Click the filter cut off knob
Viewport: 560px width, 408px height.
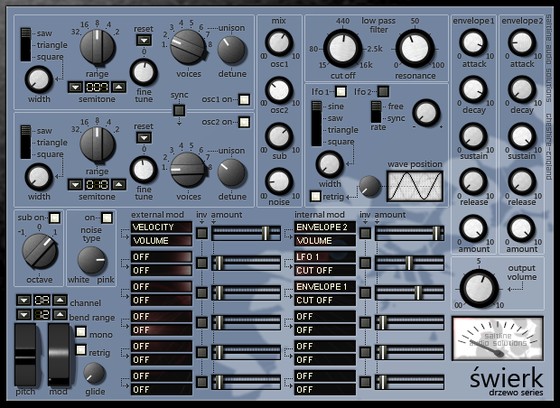click(x=342, y=49)
